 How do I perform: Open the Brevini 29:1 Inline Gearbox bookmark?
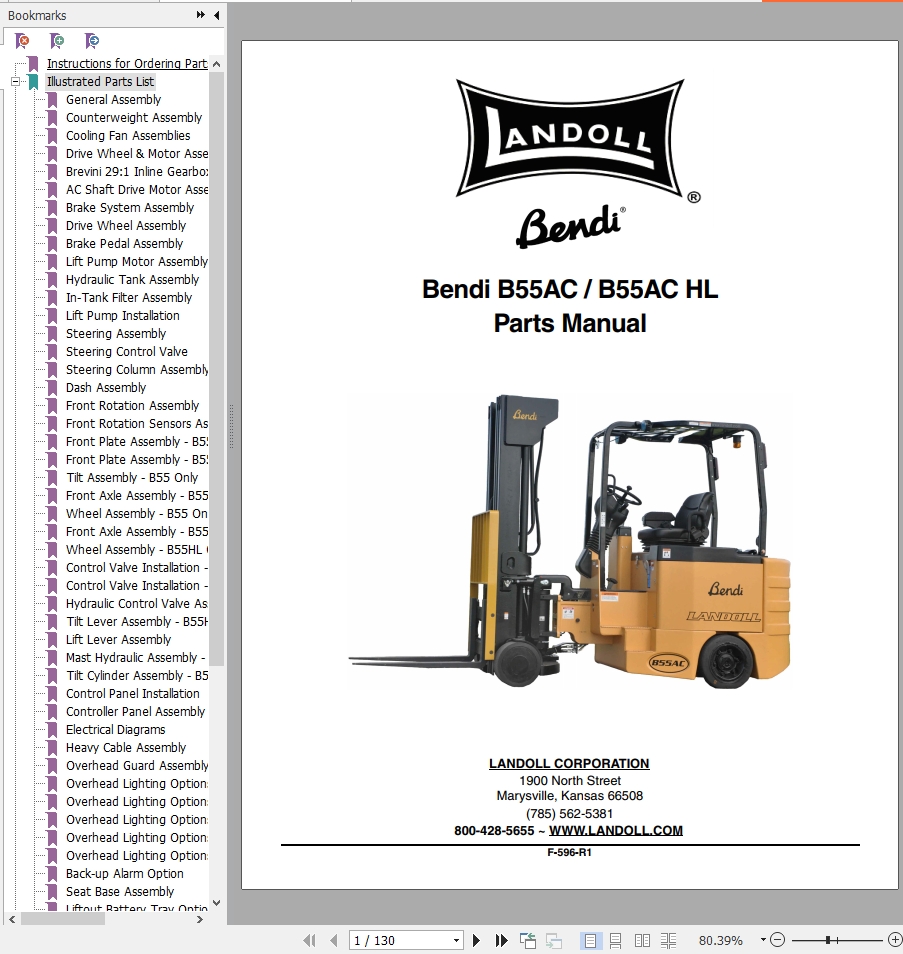pos(136,172)
